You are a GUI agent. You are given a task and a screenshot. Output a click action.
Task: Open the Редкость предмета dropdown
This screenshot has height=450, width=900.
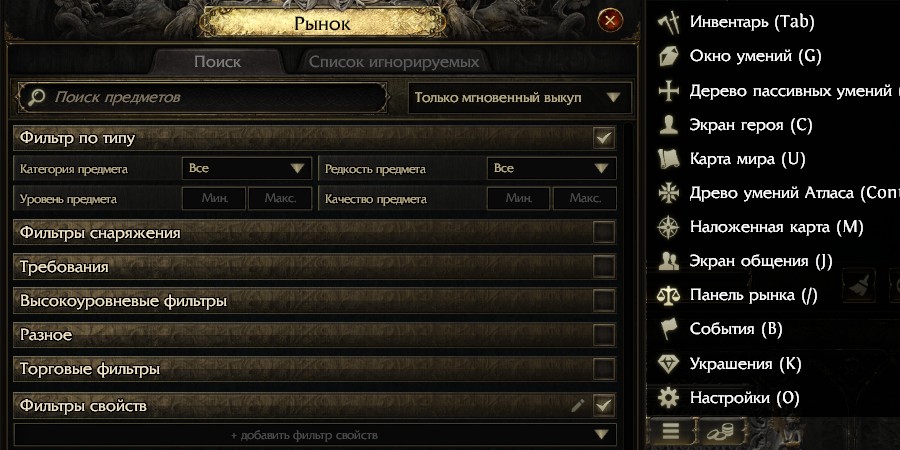(551, 169)
